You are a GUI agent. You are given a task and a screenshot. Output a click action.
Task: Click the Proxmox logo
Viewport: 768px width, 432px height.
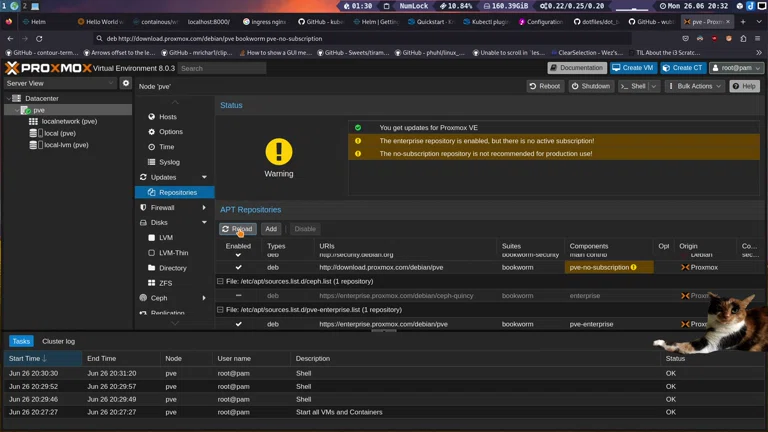48,68
